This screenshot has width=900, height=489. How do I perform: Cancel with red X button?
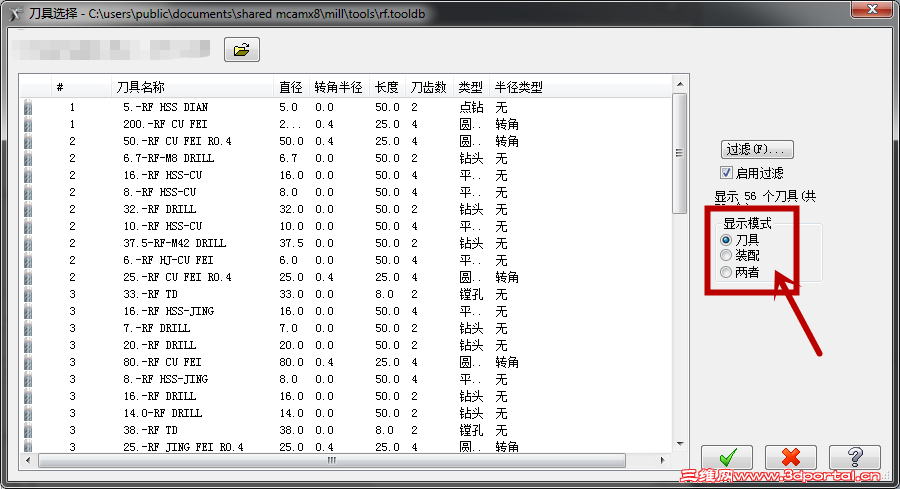[790, 457]
